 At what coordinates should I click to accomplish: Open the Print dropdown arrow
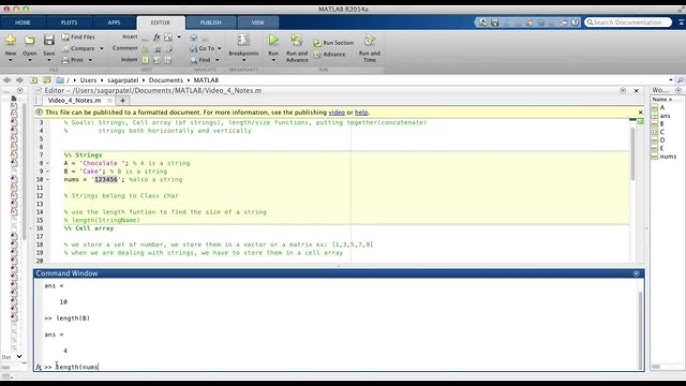(x=91, y=60)
